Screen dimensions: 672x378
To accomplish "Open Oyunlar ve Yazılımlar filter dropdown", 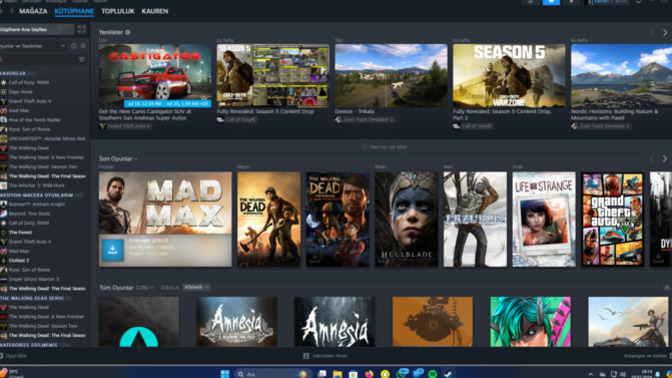I will click(33, 46).
